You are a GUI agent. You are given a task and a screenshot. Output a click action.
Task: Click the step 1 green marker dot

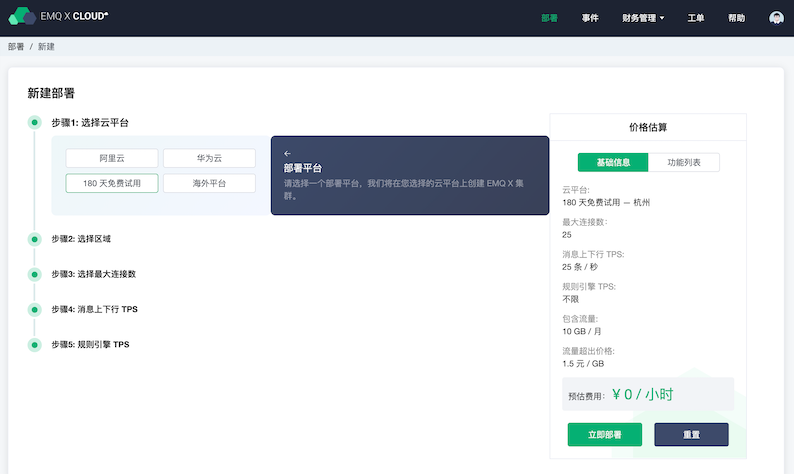(34, 122)
